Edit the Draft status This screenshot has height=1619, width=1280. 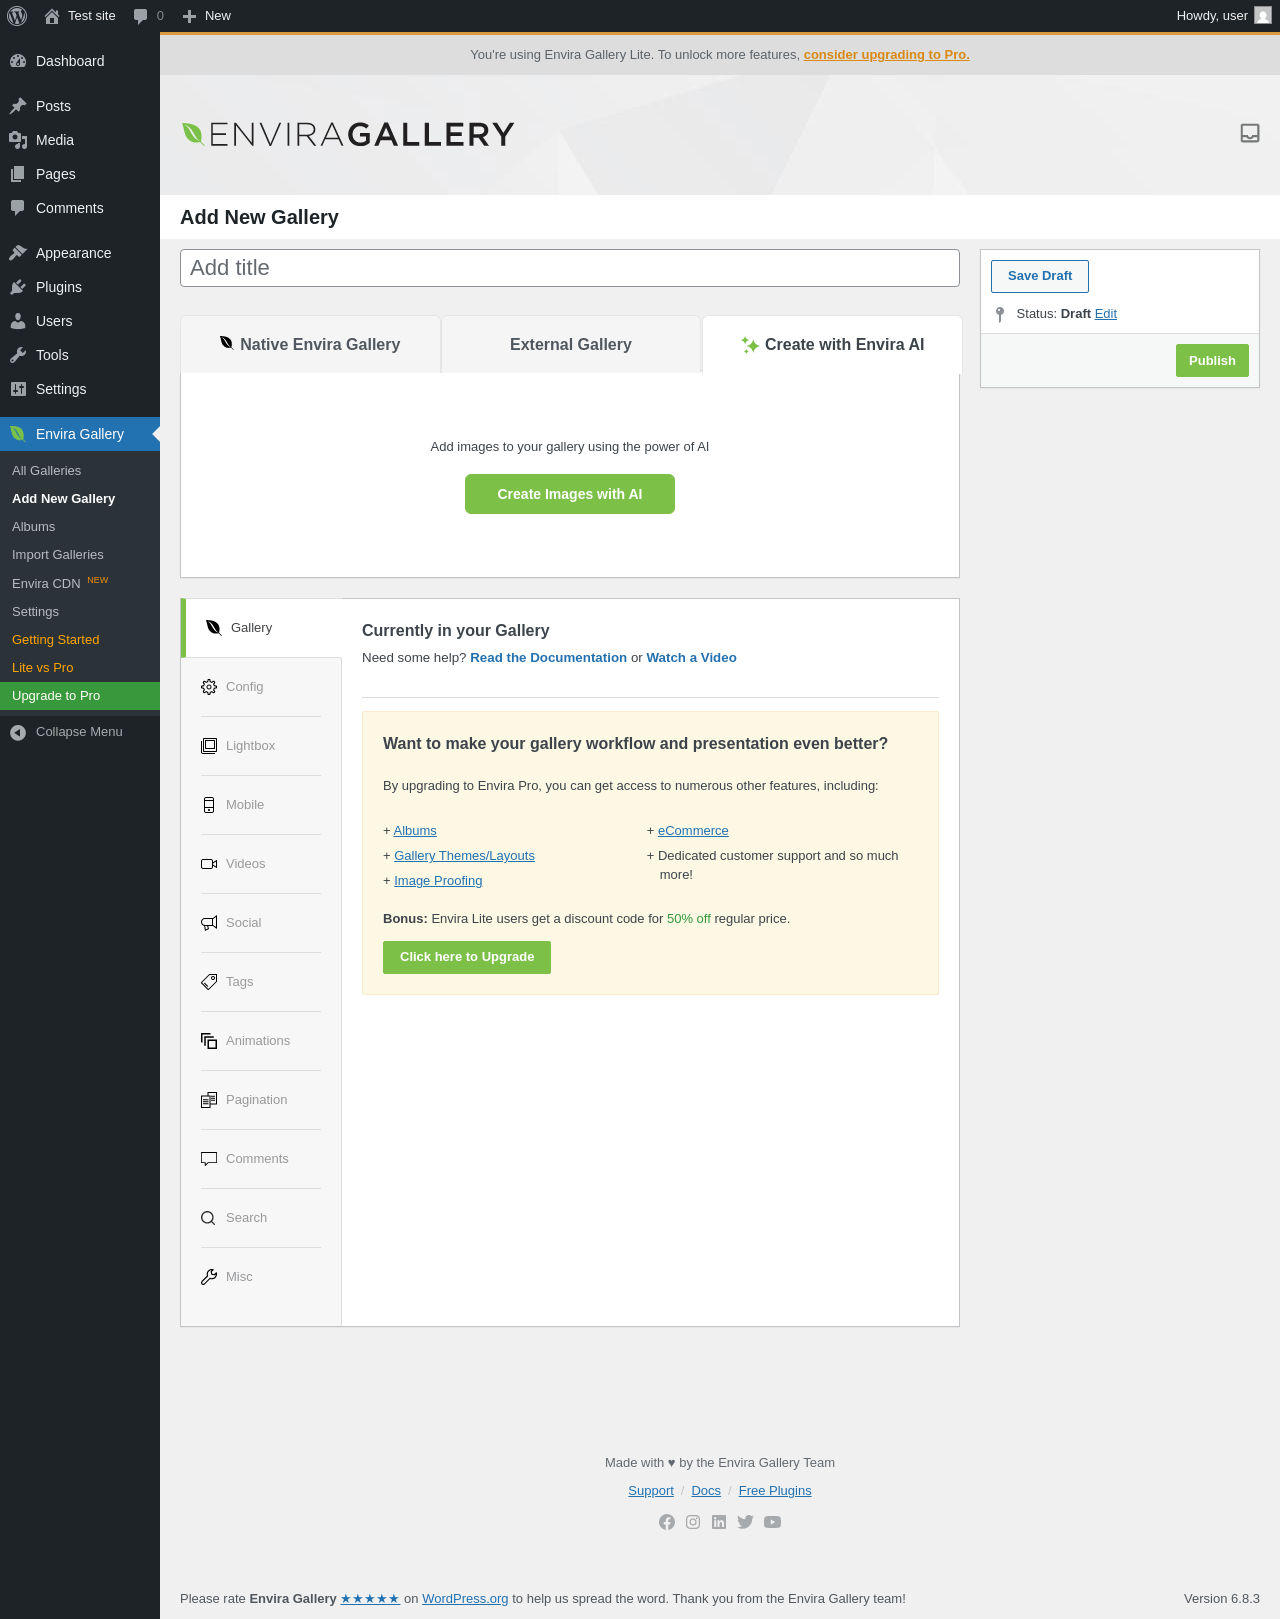[1105, 314]
